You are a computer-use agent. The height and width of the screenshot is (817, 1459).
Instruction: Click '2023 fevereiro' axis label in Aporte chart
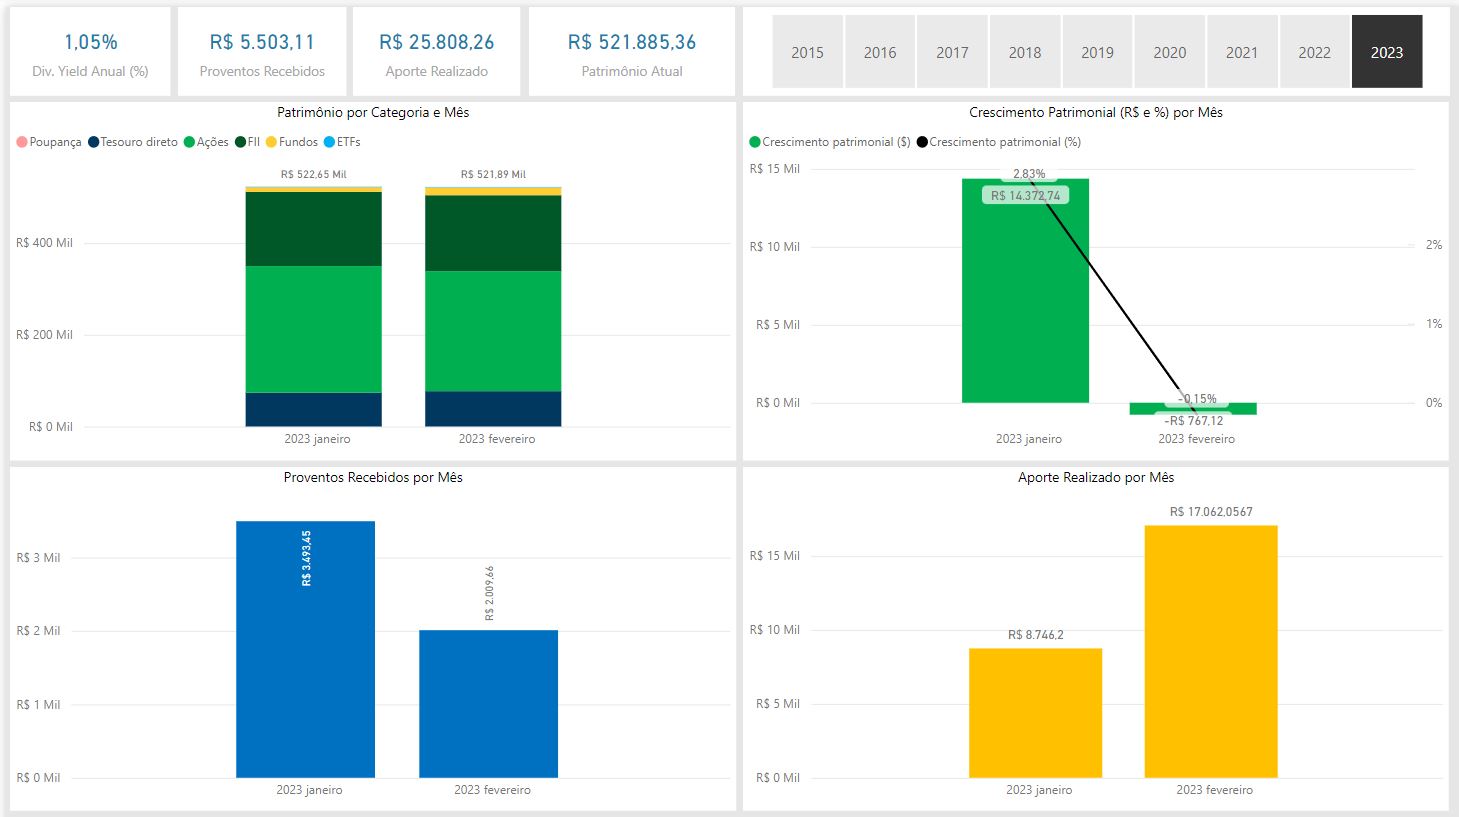(x=1214, y=790)
